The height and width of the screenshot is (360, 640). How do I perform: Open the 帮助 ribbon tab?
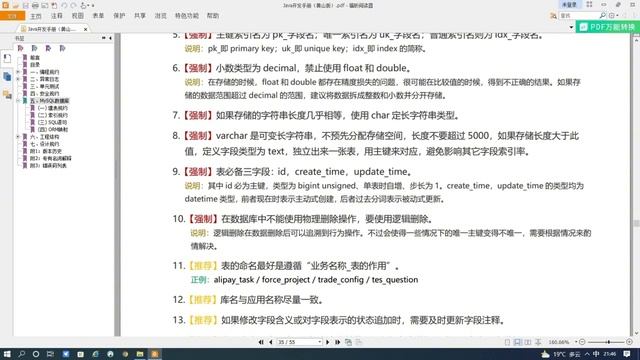(x=213, y=16)
